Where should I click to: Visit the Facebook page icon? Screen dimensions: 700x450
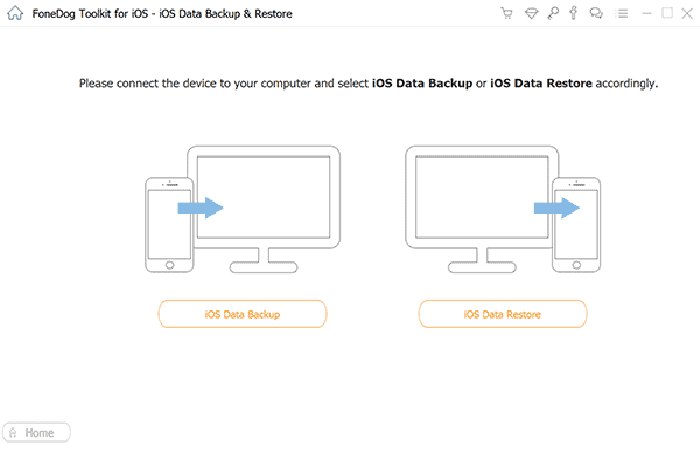tap(573, 13)
